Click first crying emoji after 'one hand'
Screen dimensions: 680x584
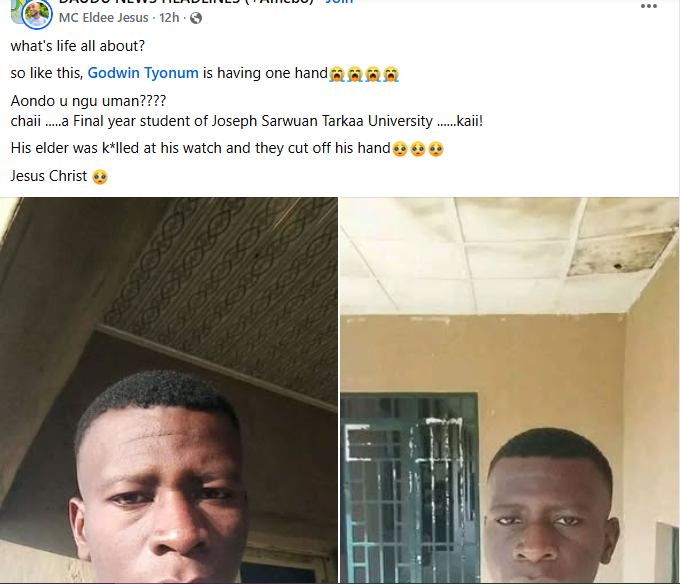(x=337, y=74)
